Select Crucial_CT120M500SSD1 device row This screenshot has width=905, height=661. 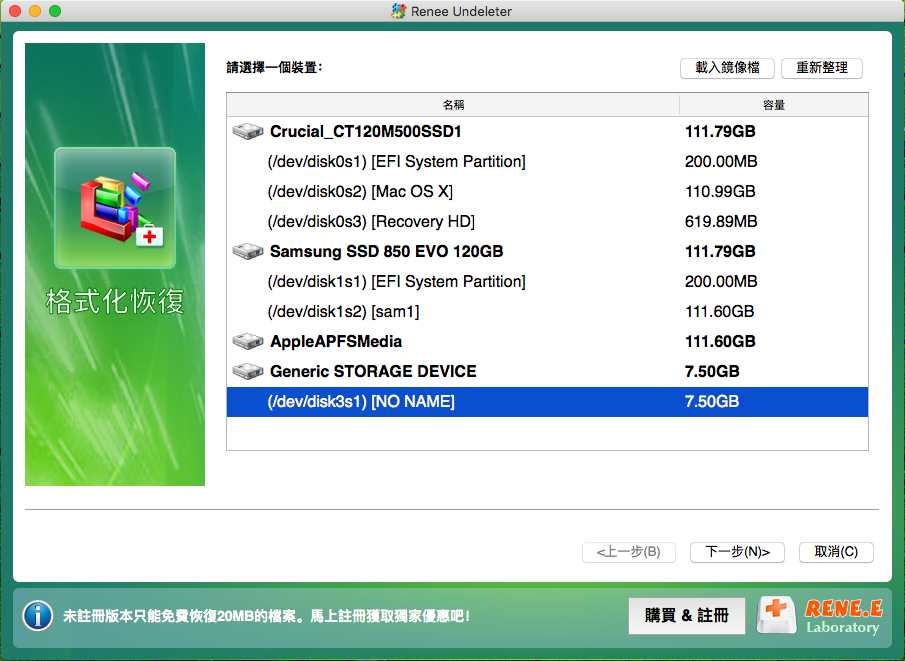[547, 132]
